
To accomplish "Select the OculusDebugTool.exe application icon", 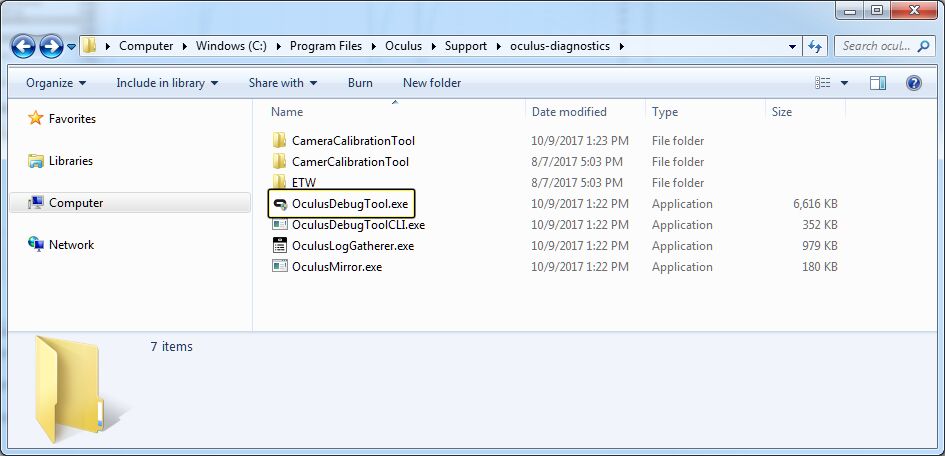I will [280, 204].
